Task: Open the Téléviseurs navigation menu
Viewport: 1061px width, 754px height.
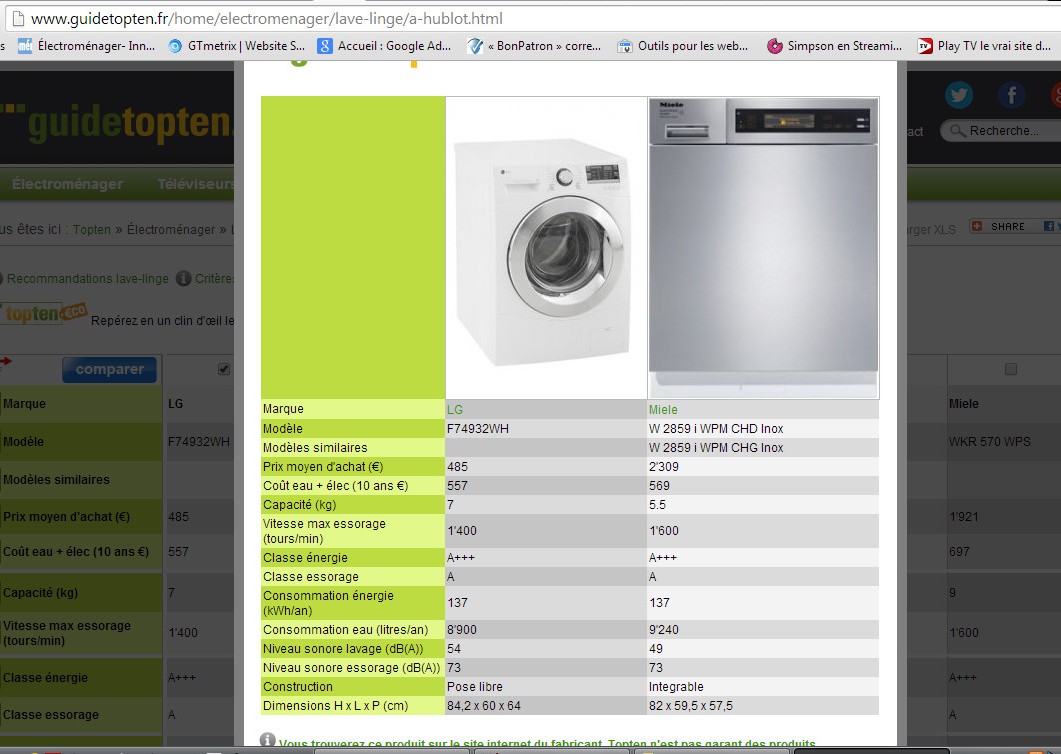Action: 196,183
